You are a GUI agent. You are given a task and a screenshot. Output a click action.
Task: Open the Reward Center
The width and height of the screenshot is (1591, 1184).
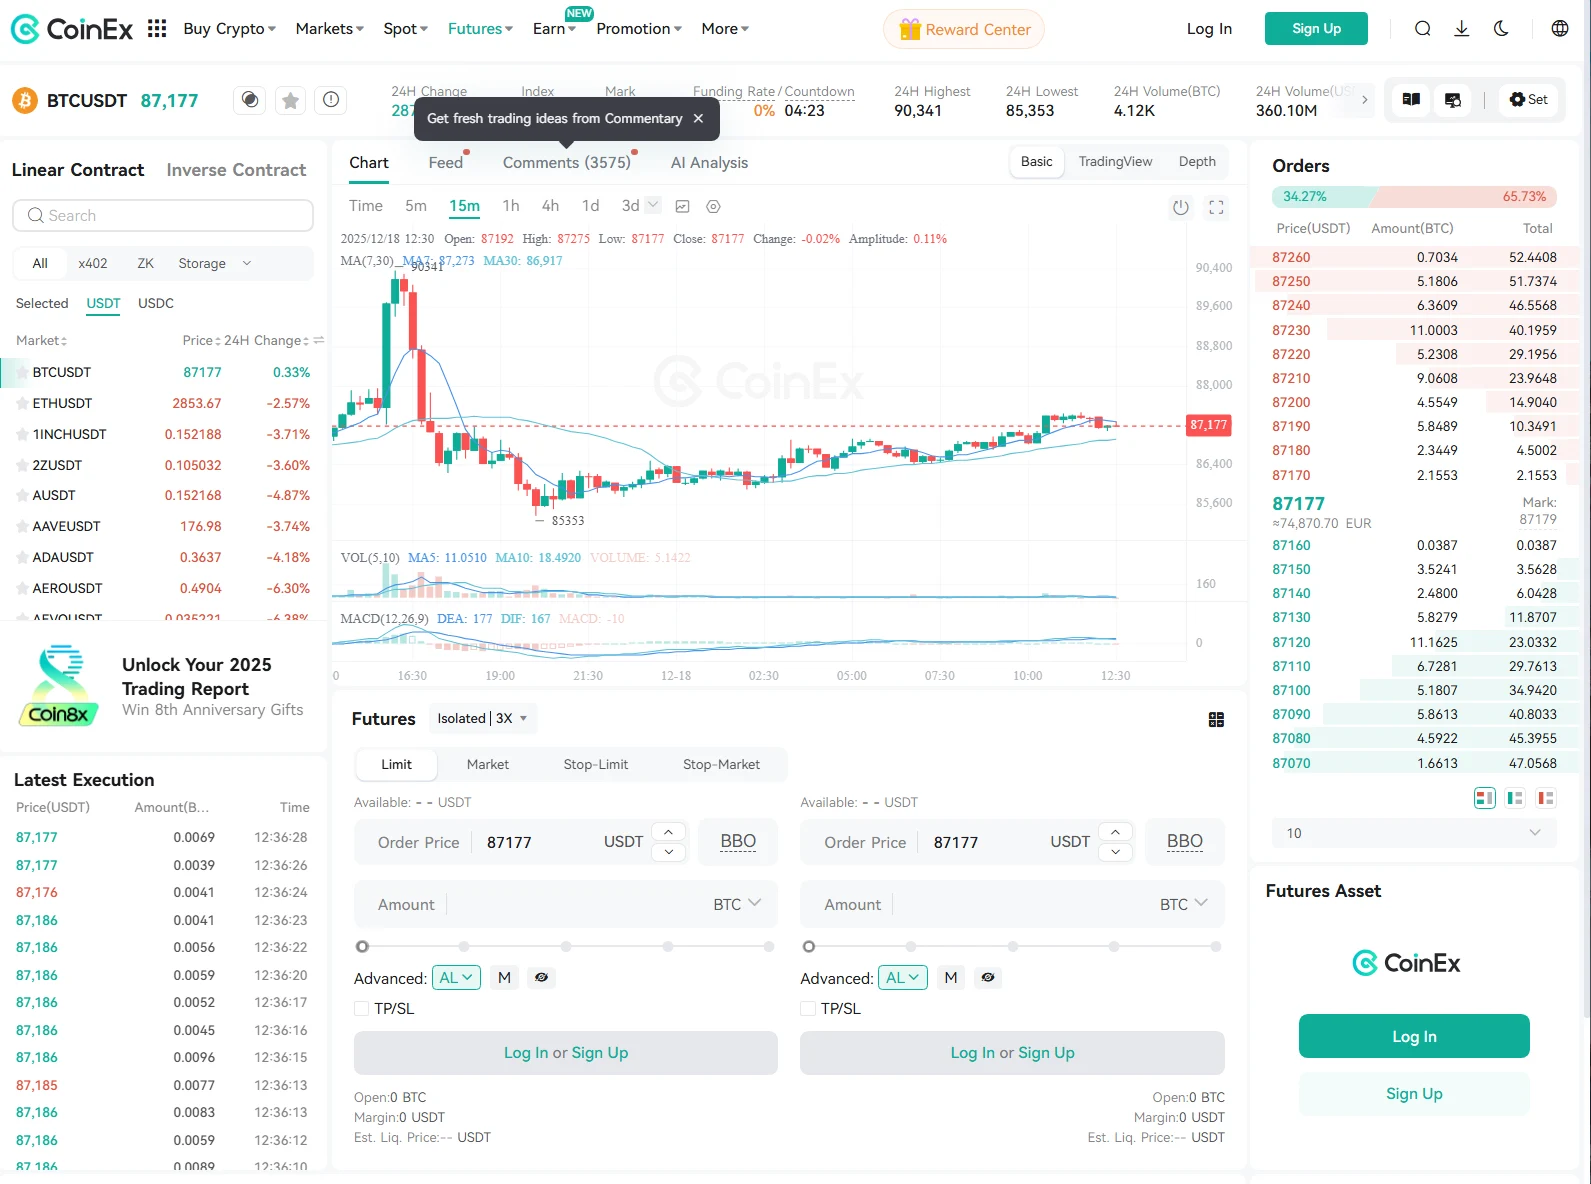964,29
